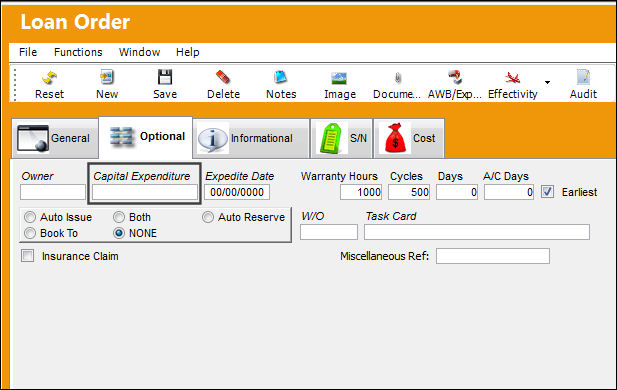Click the Capital Expenditure input field
This screenshot has width=617, height=390.
pos(145,192)
